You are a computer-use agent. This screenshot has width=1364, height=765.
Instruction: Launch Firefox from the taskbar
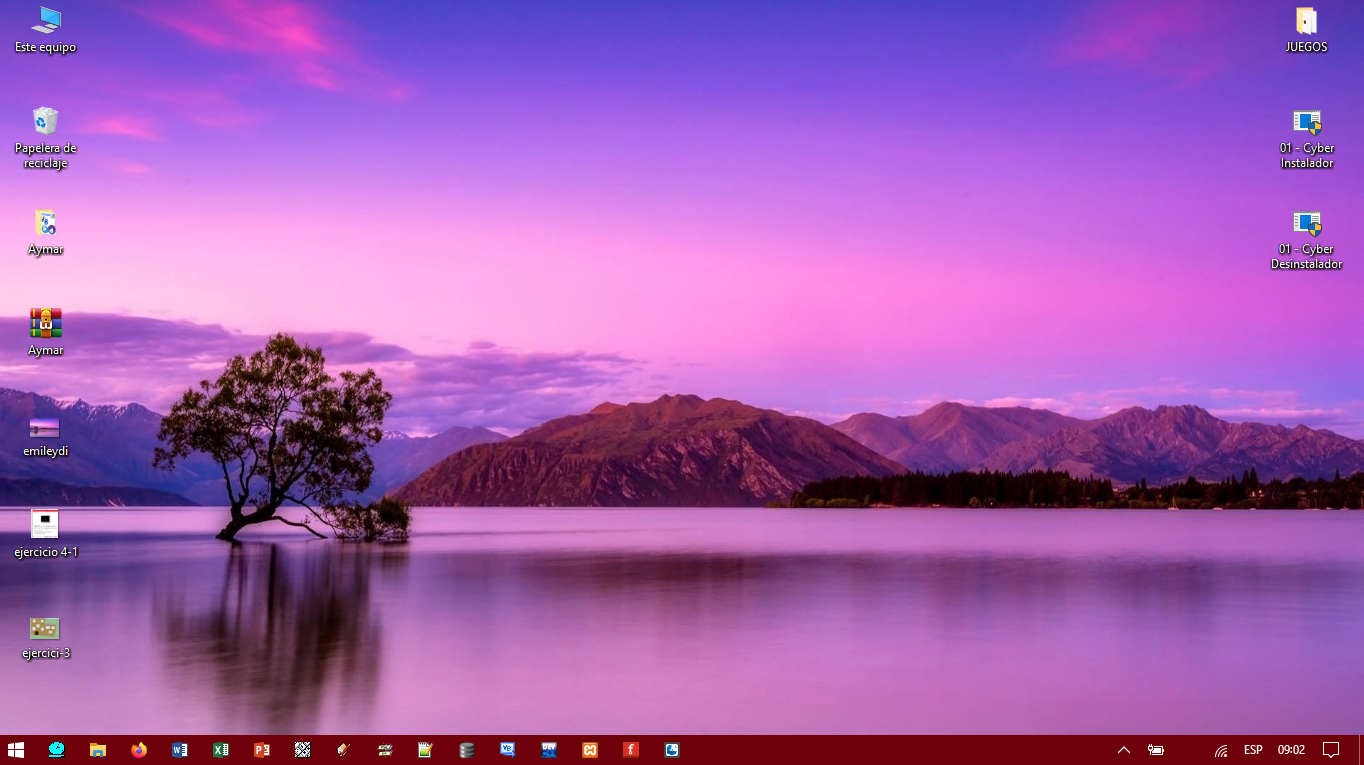[x=138, y=749]
